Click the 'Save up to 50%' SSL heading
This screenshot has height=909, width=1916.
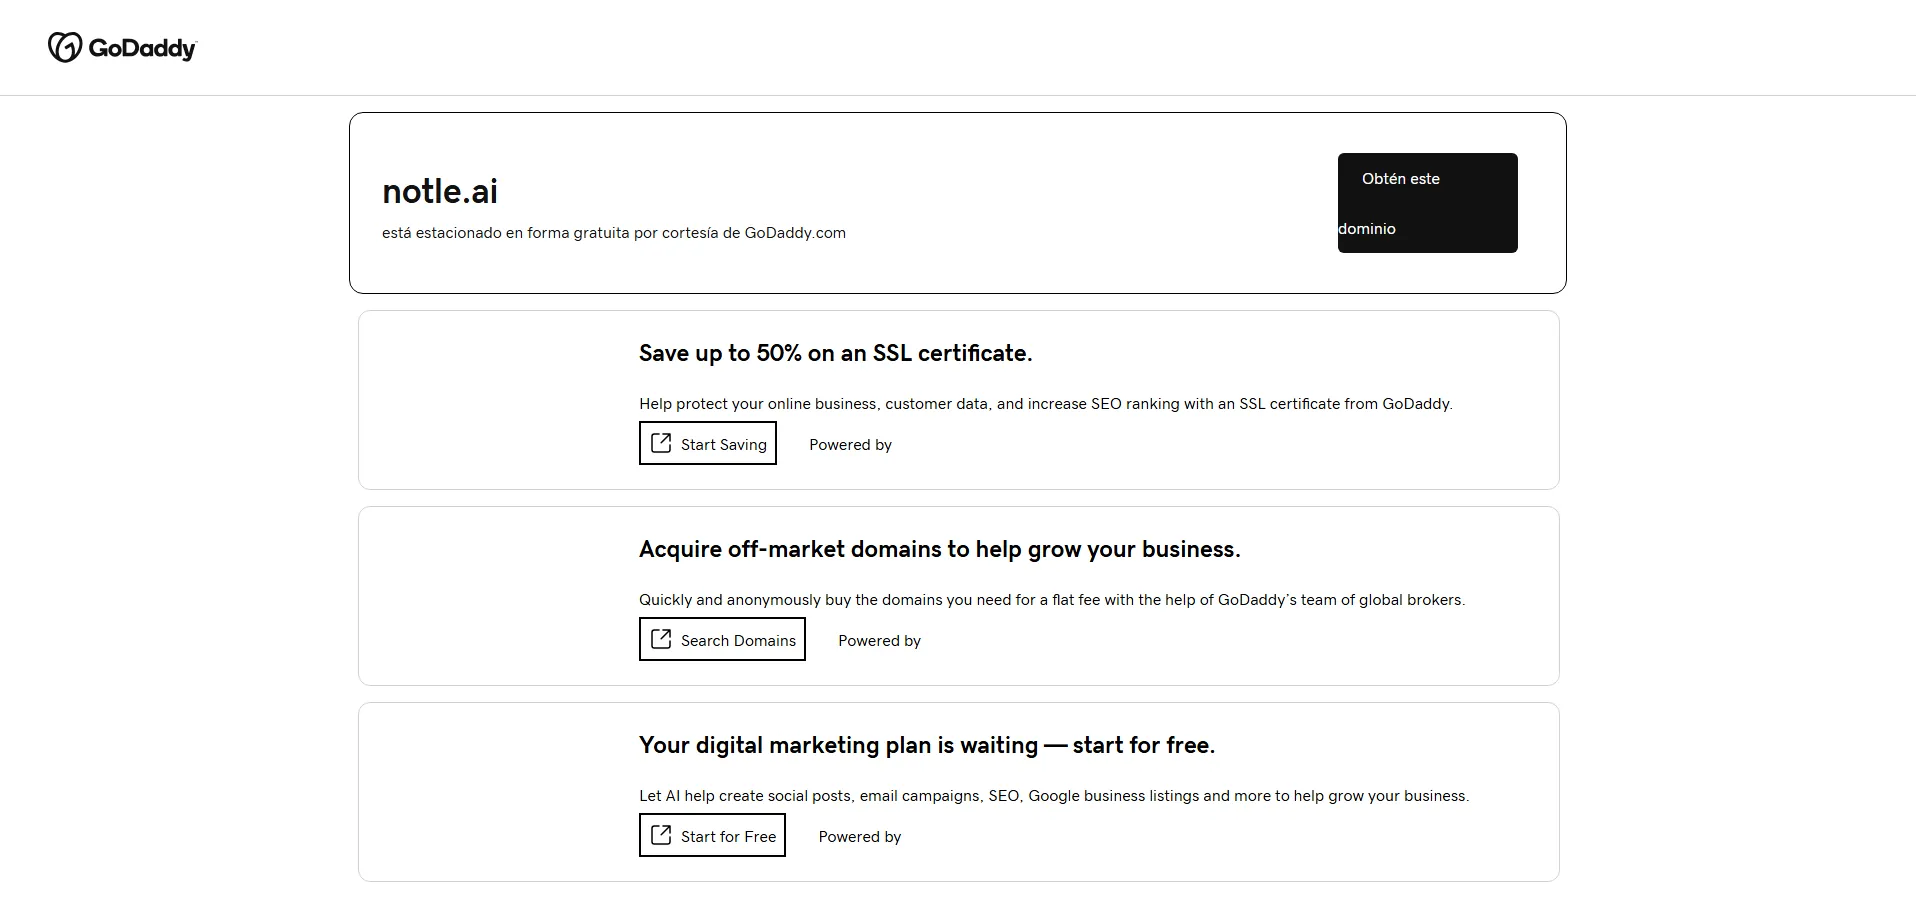point(835,353)
